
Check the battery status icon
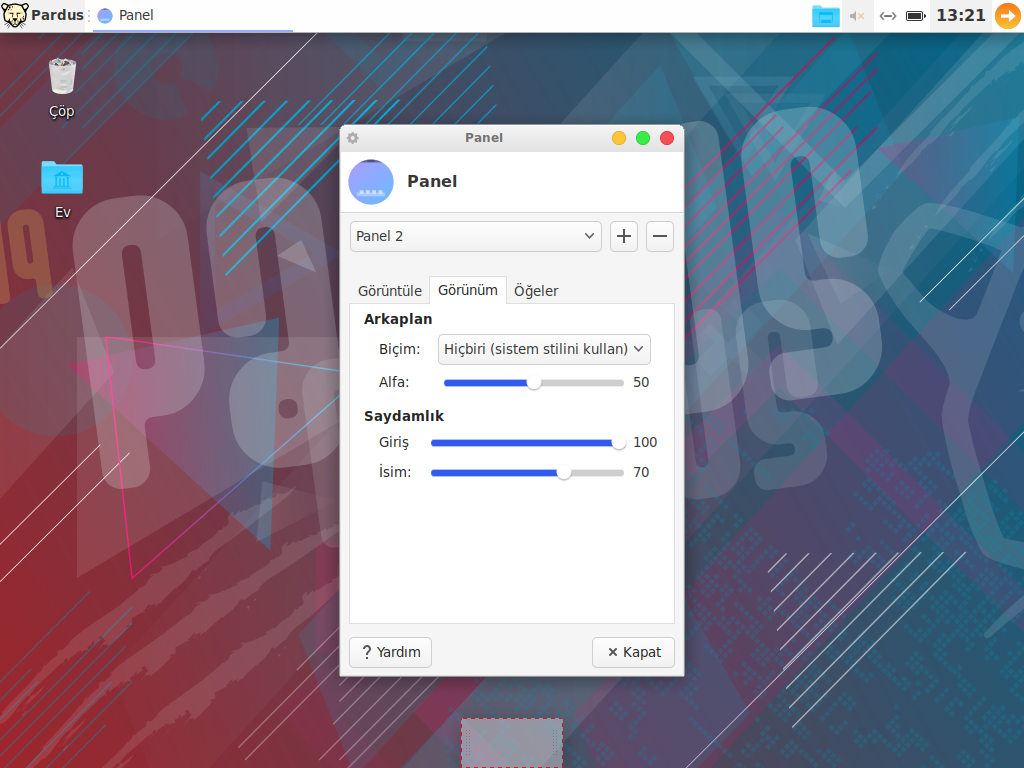click(916, 16)
